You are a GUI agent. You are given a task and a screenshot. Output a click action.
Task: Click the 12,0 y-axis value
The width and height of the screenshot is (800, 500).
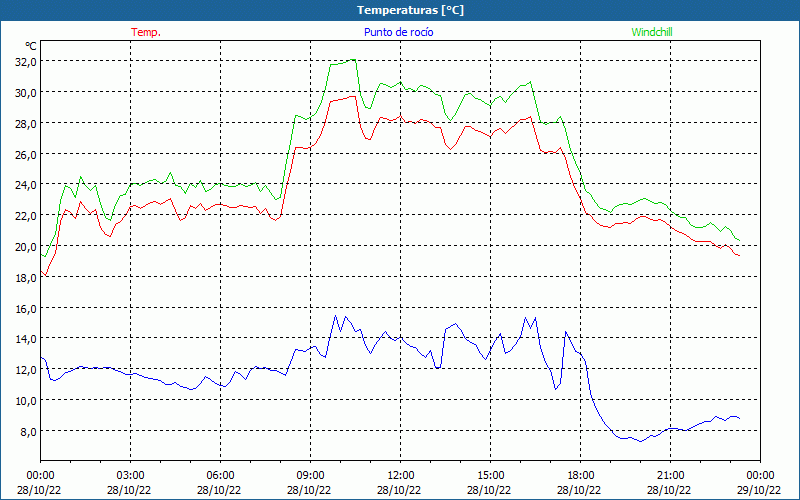pyautogui.click(x=26, y=369)
